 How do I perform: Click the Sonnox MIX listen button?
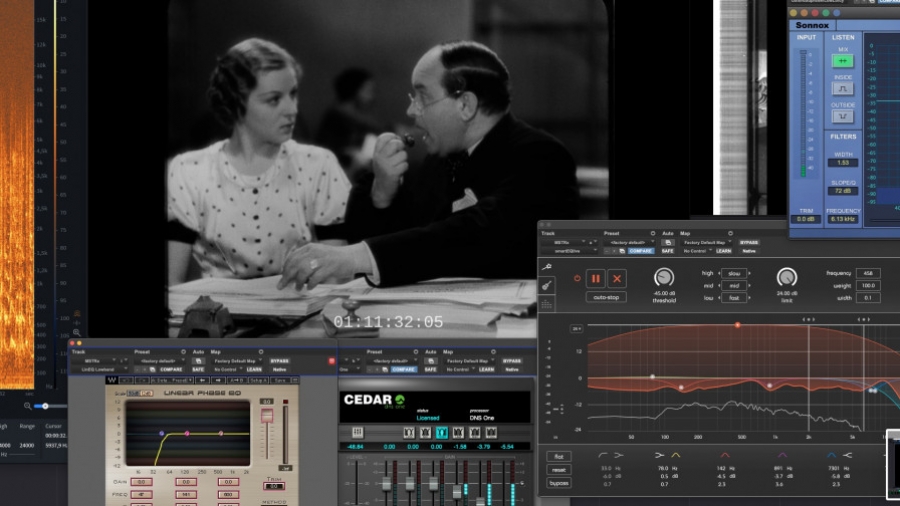pos(842,61)
